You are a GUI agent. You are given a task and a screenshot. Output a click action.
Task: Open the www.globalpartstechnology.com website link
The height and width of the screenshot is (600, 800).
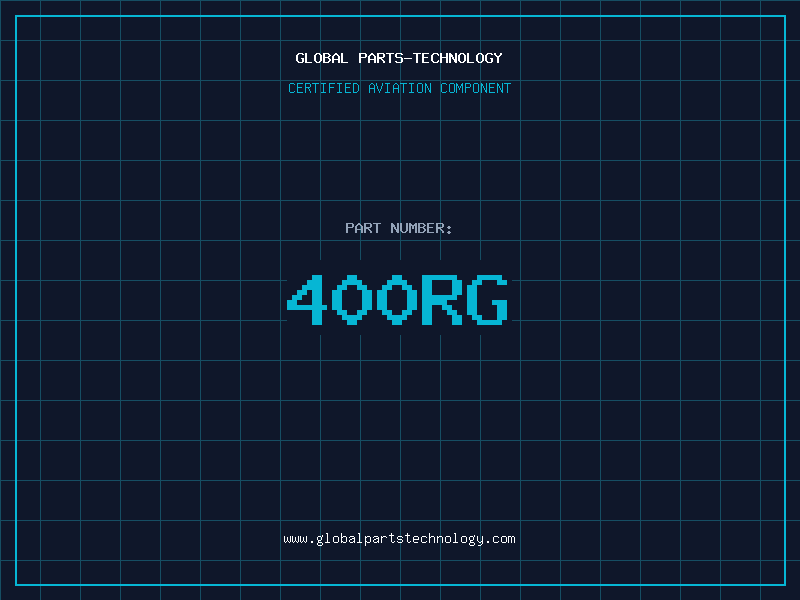399,539
